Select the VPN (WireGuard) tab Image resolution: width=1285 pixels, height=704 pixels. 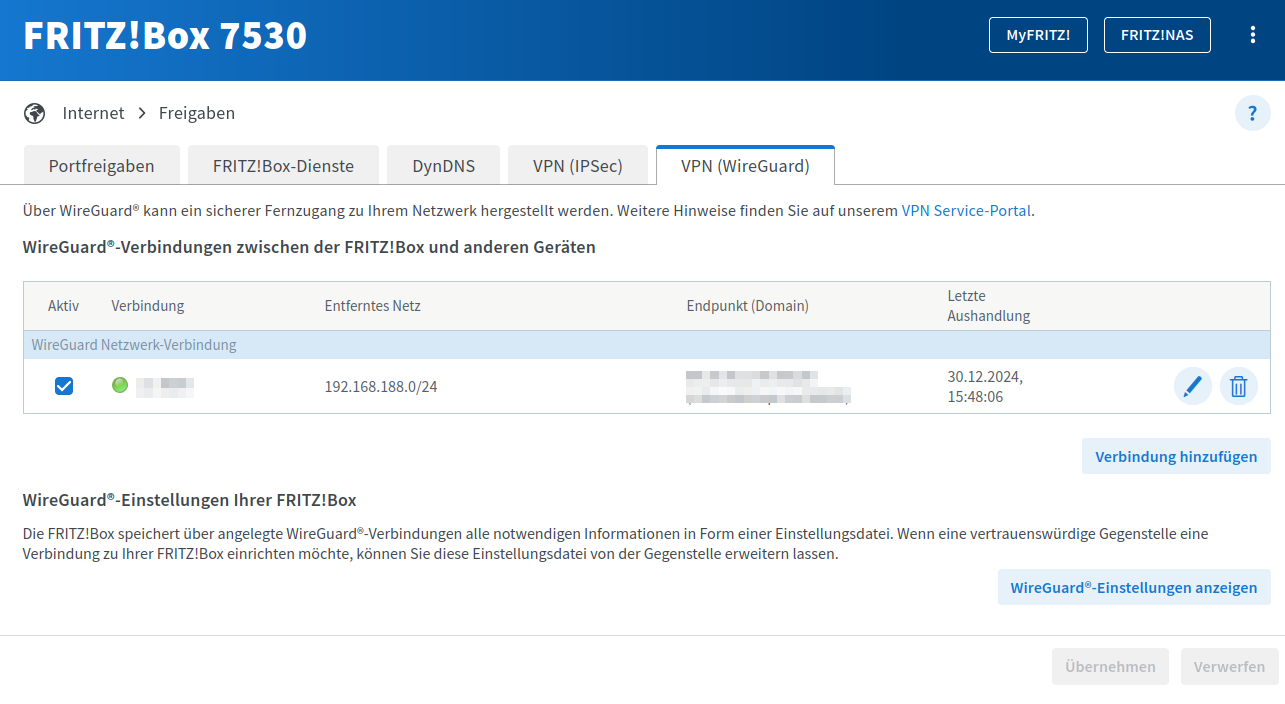click(745, 166)
